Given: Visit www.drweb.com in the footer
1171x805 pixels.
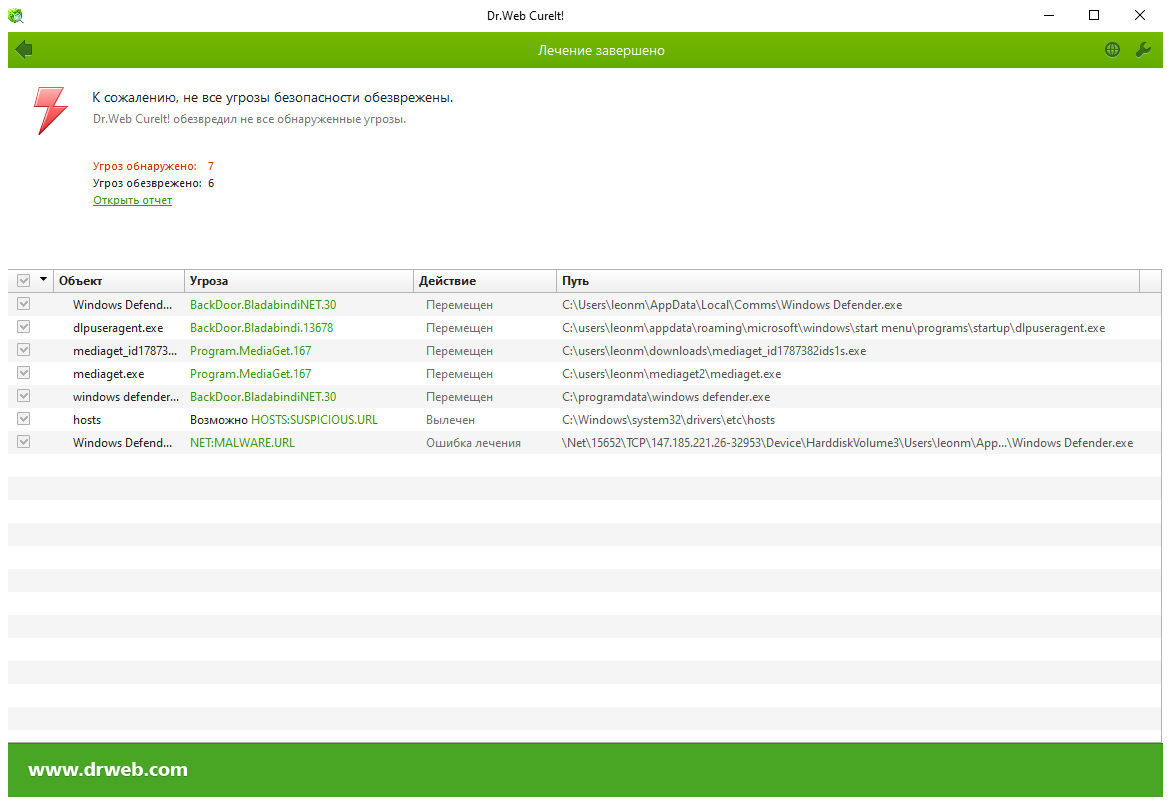Looking at the screenshot, I should 108,770.
